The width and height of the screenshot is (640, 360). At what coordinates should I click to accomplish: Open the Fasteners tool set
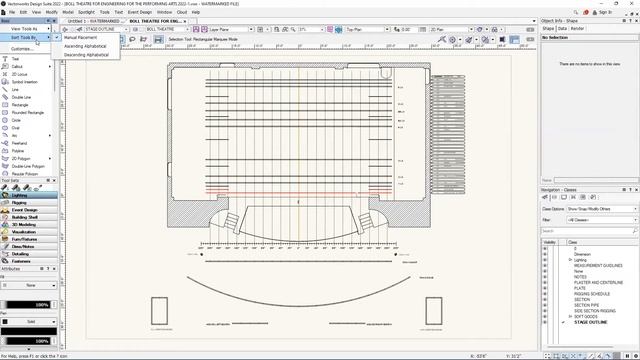point(29,261)
